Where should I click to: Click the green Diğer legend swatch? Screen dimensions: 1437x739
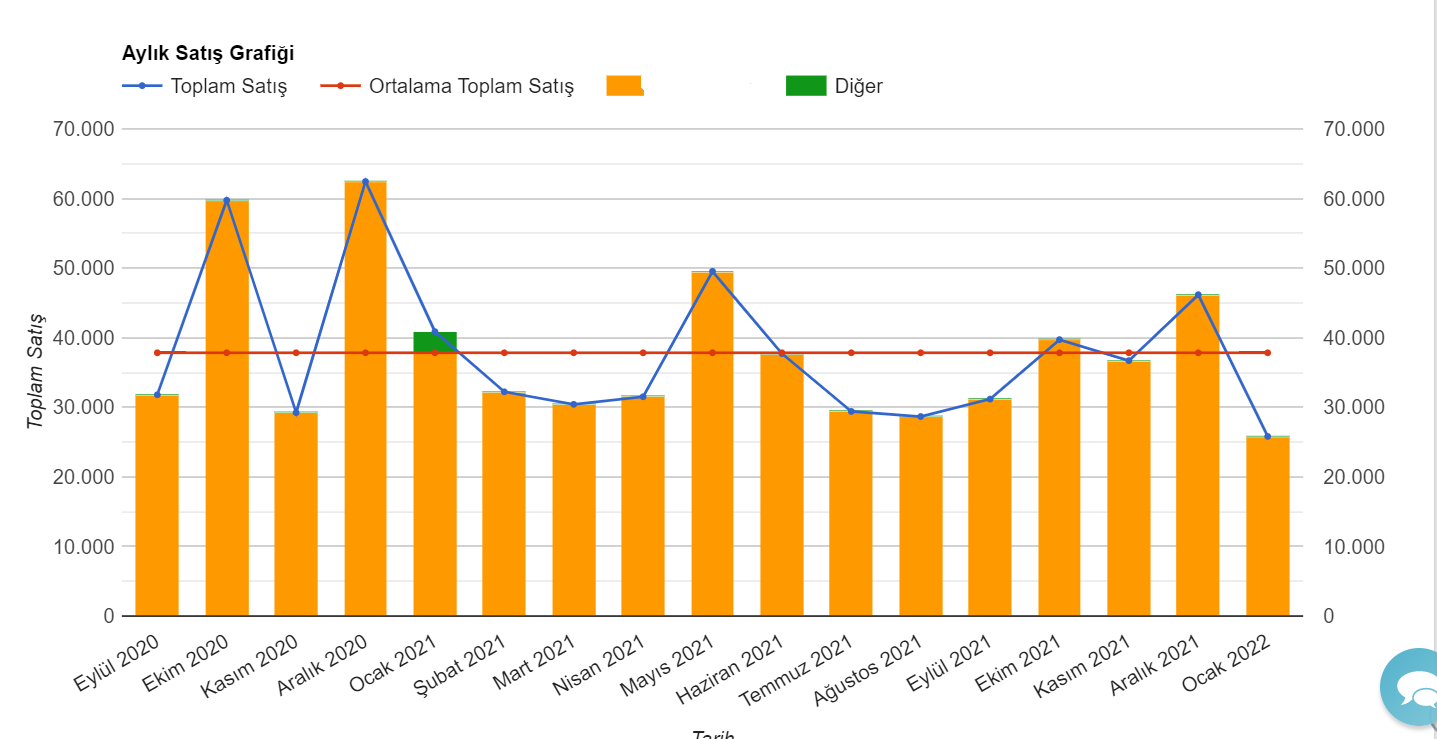(806, 86)
